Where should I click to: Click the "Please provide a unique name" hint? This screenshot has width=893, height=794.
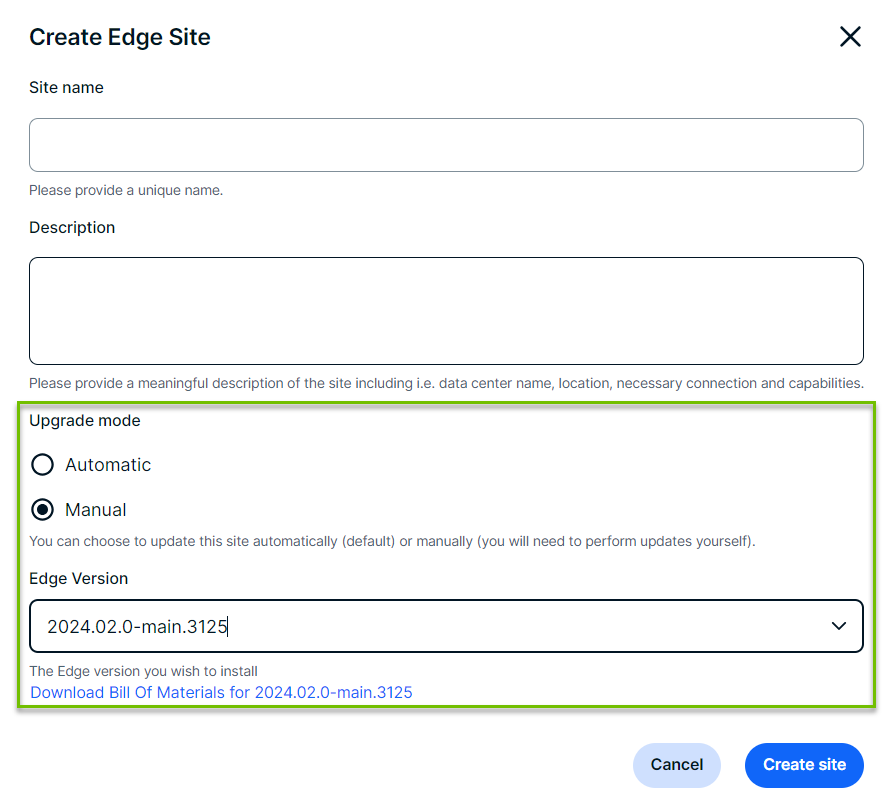(126, 190)
